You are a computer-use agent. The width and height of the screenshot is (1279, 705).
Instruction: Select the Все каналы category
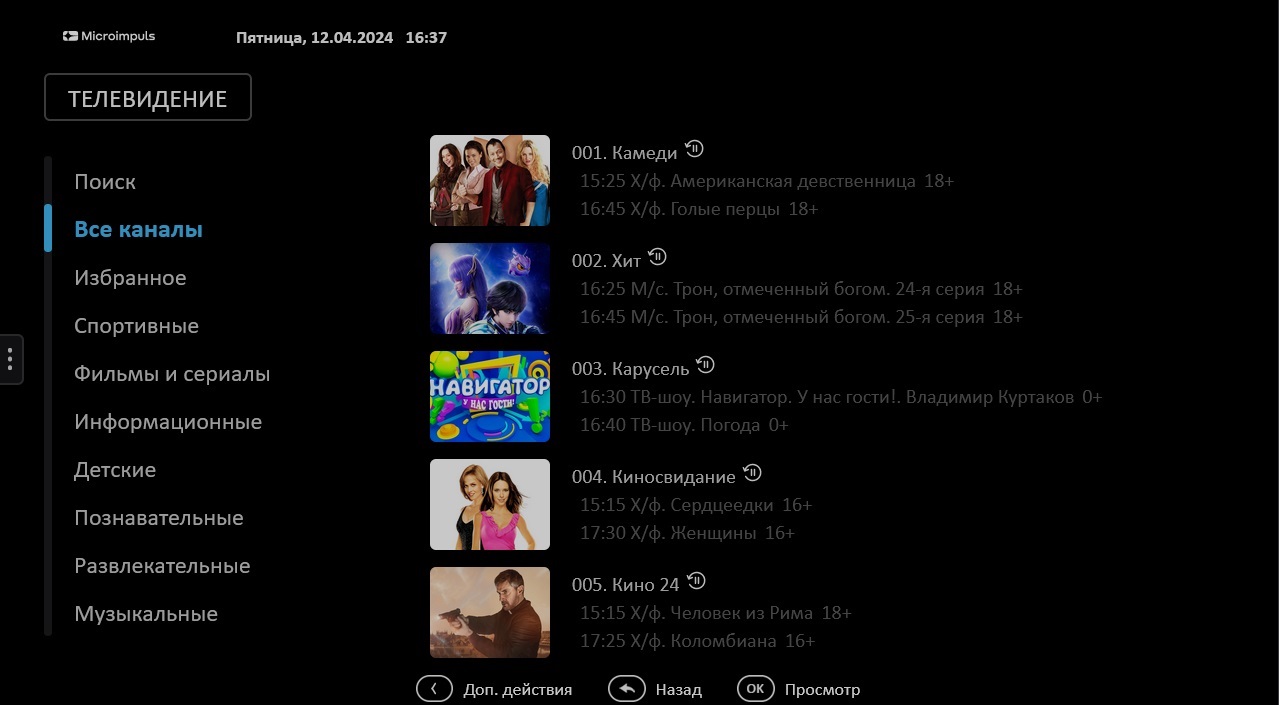[138, 230]
